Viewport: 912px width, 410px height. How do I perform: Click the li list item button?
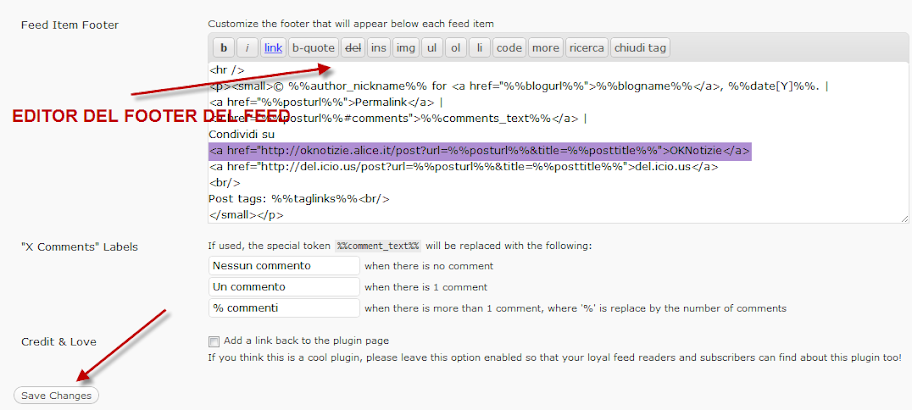(479, 48)
